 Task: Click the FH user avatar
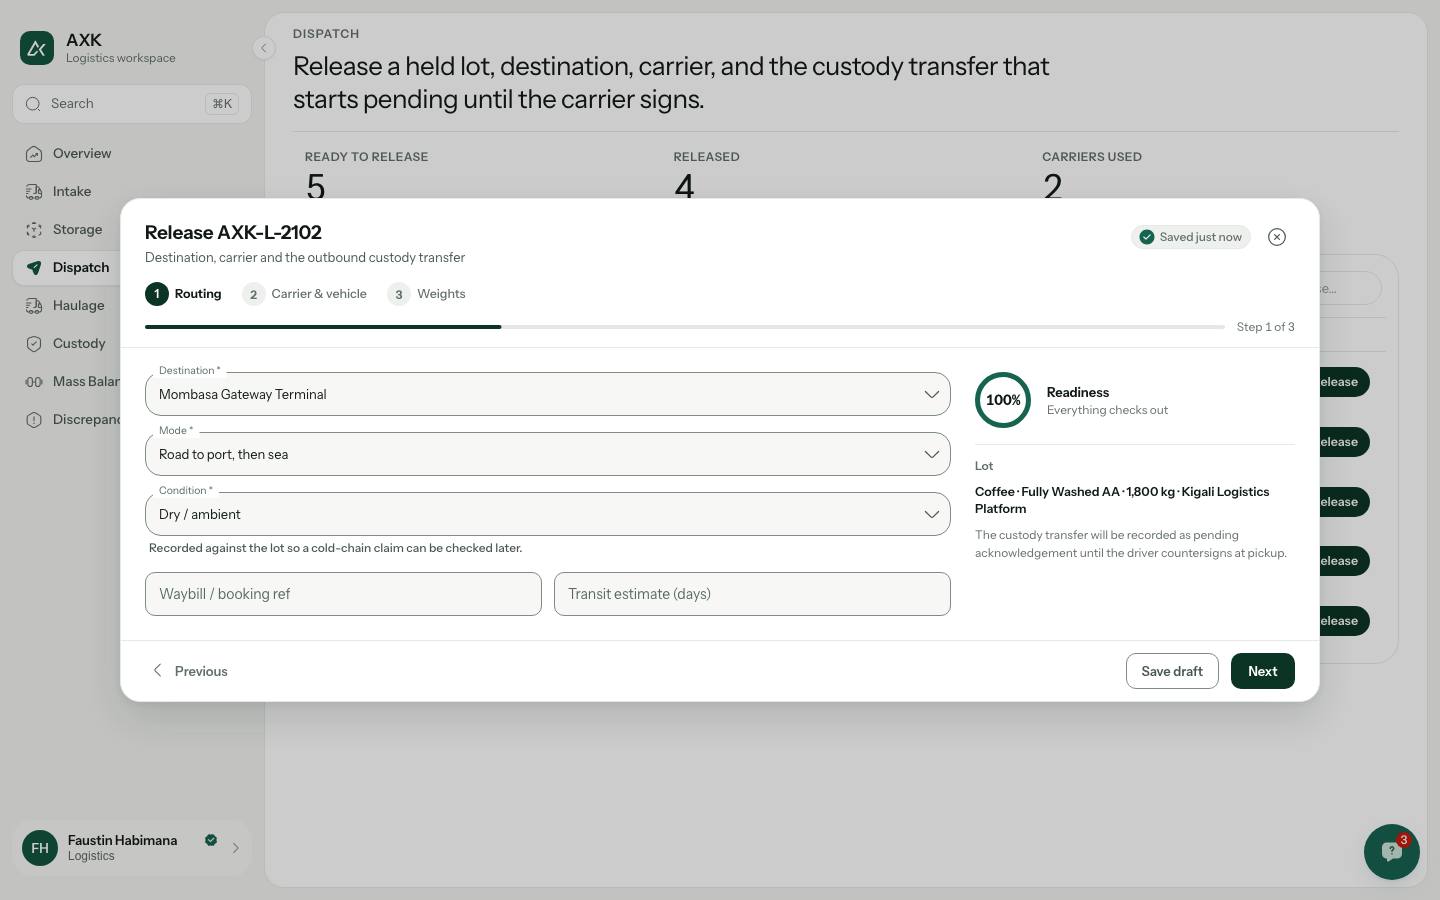40,848
